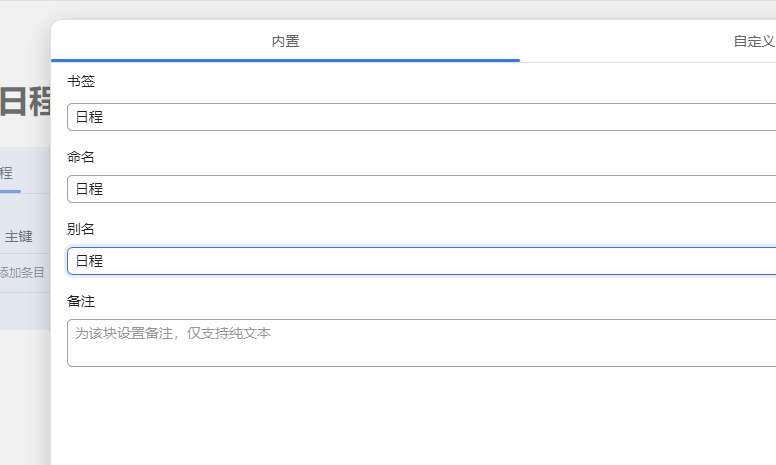This screenshot has width=776, height=465.
Task: Click the blue underline beneath 内置 tab
Action: pos(285,60)
